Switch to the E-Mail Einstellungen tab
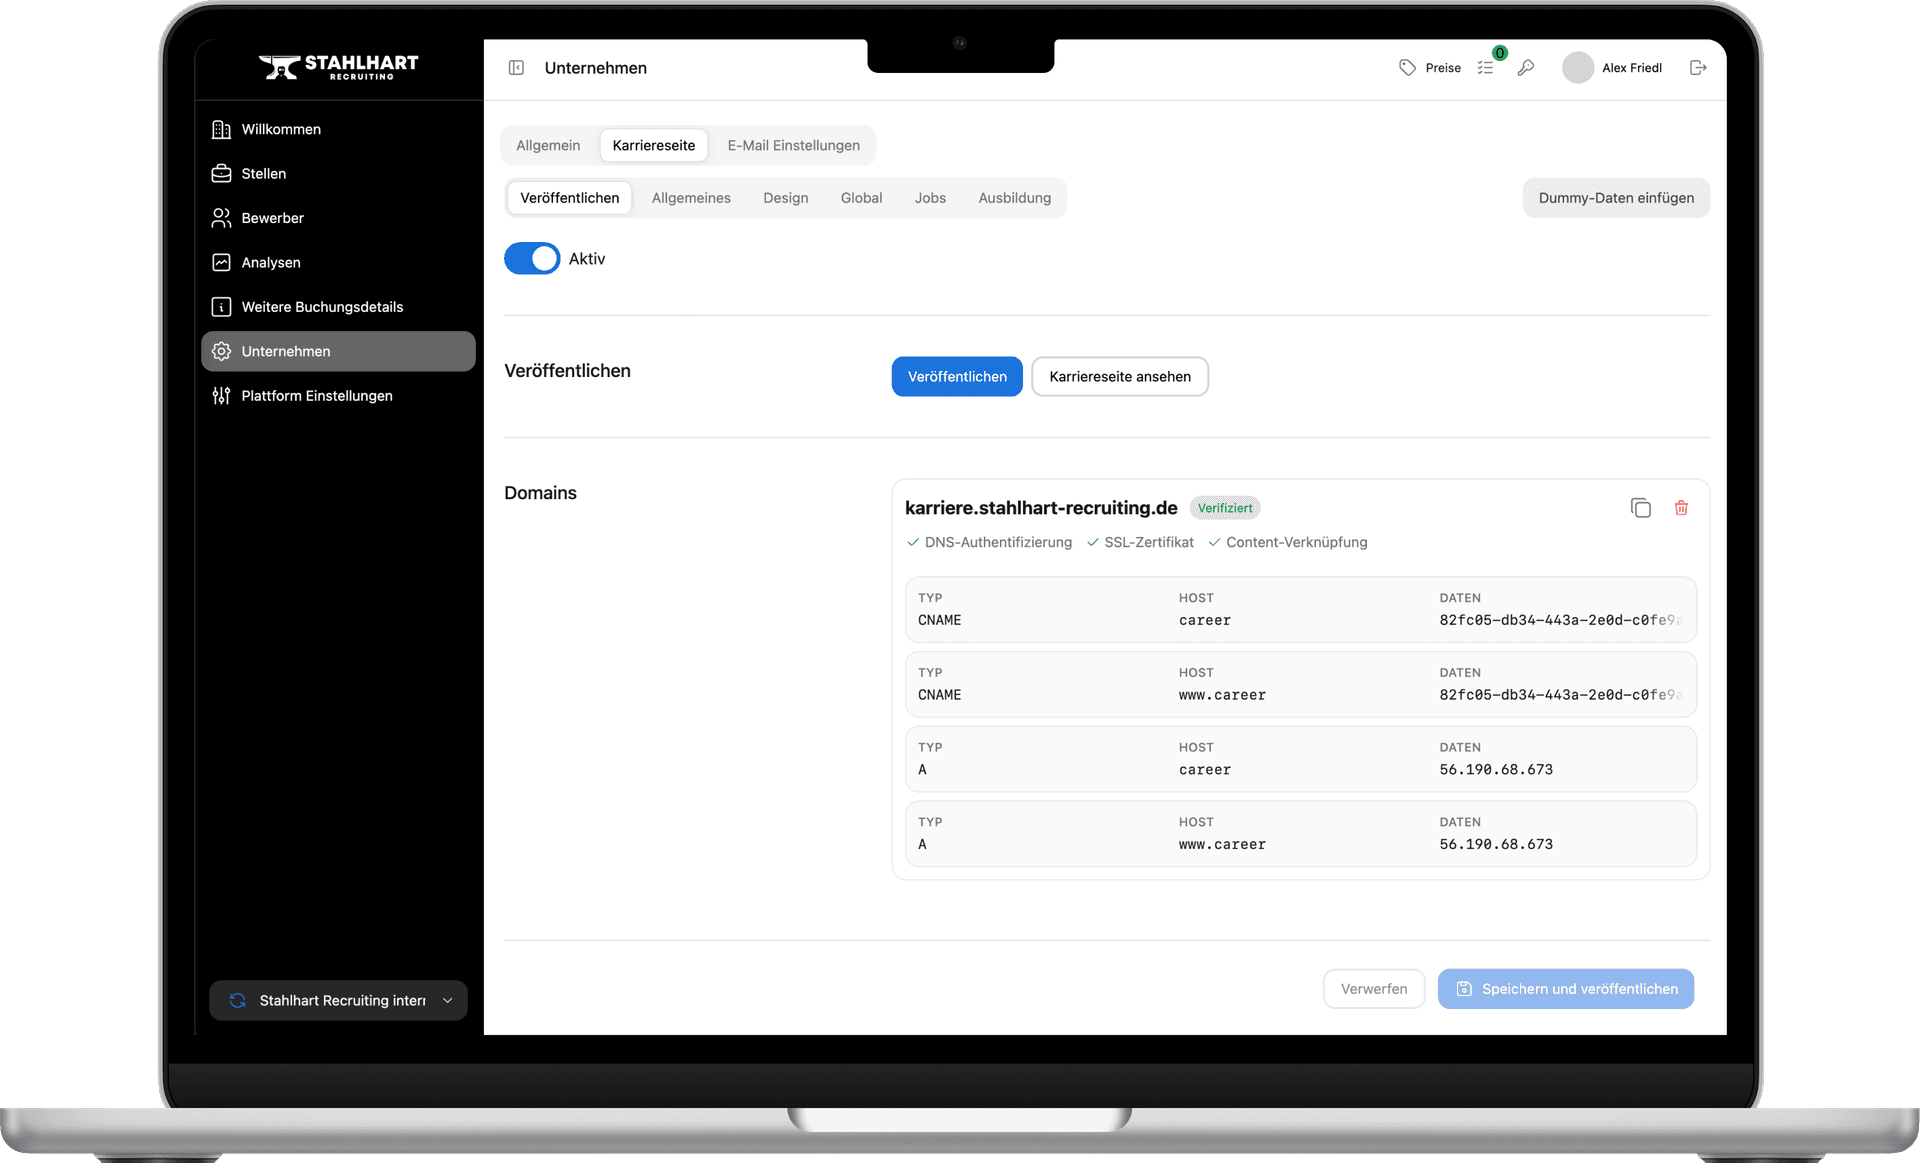The width and height of the screenshot is (1920, 1163). click(x=793, y=145)
